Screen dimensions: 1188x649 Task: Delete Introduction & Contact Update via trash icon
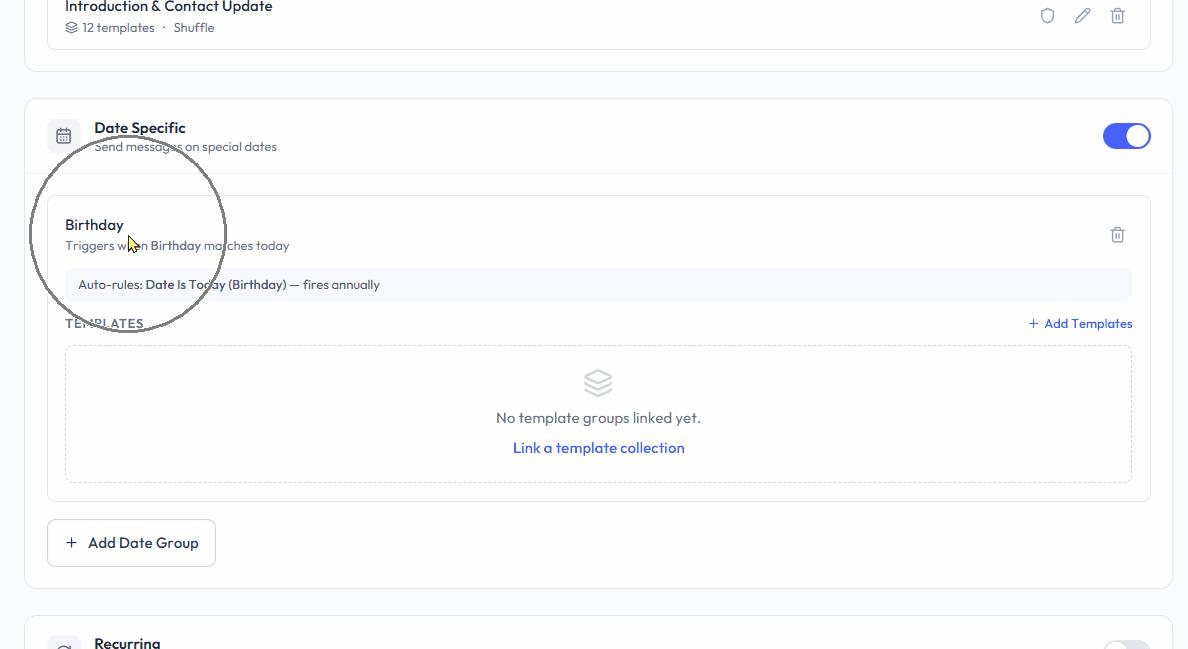1117,16
